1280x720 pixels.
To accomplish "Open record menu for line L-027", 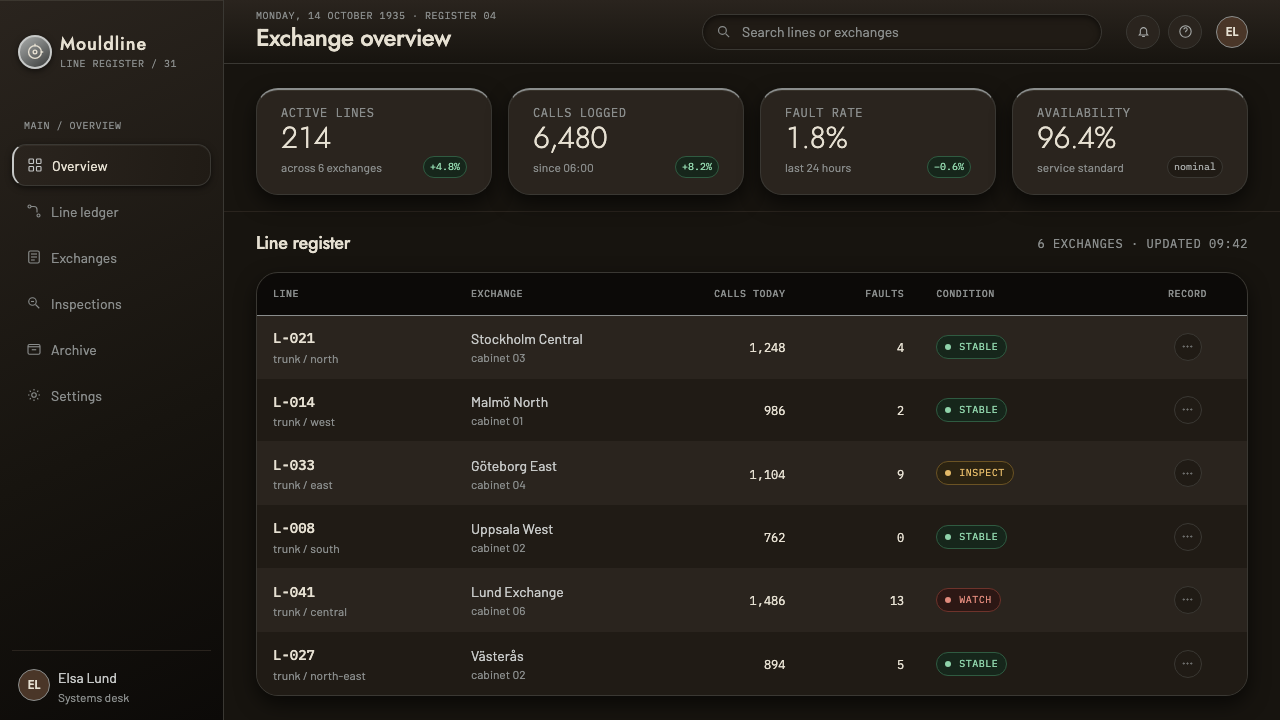I will [1187, 663].
